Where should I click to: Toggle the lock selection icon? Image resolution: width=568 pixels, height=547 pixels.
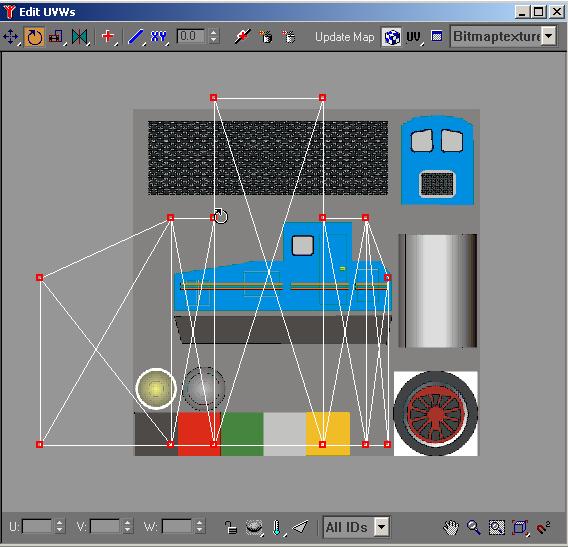click(x=230, y=527)
